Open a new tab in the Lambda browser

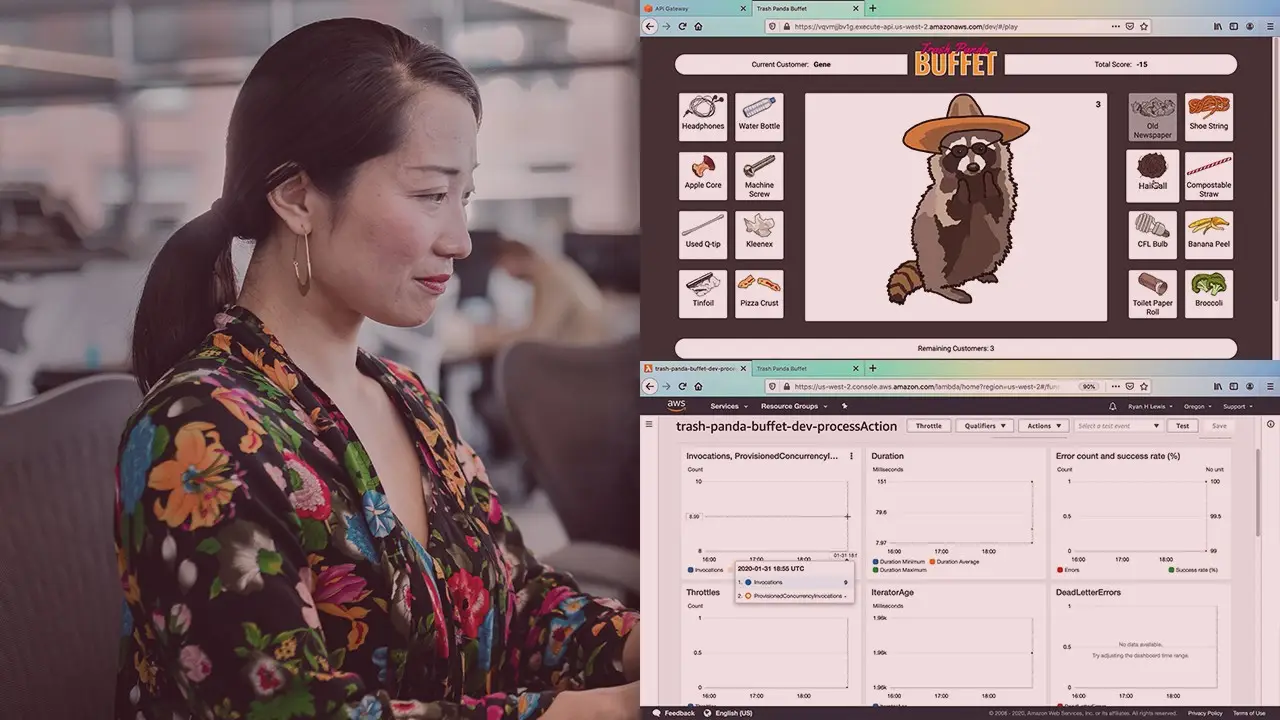(872, 368)
